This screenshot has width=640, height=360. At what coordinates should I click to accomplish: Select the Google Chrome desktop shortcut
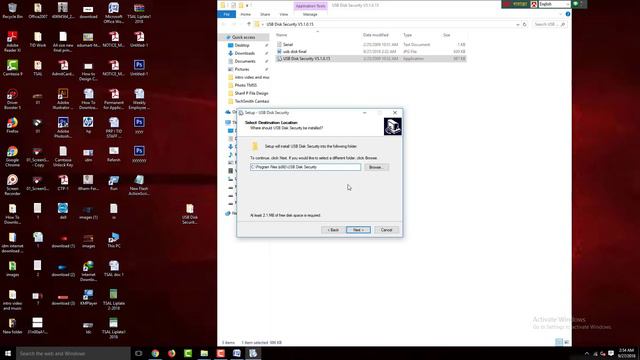[x=12, y=156]
